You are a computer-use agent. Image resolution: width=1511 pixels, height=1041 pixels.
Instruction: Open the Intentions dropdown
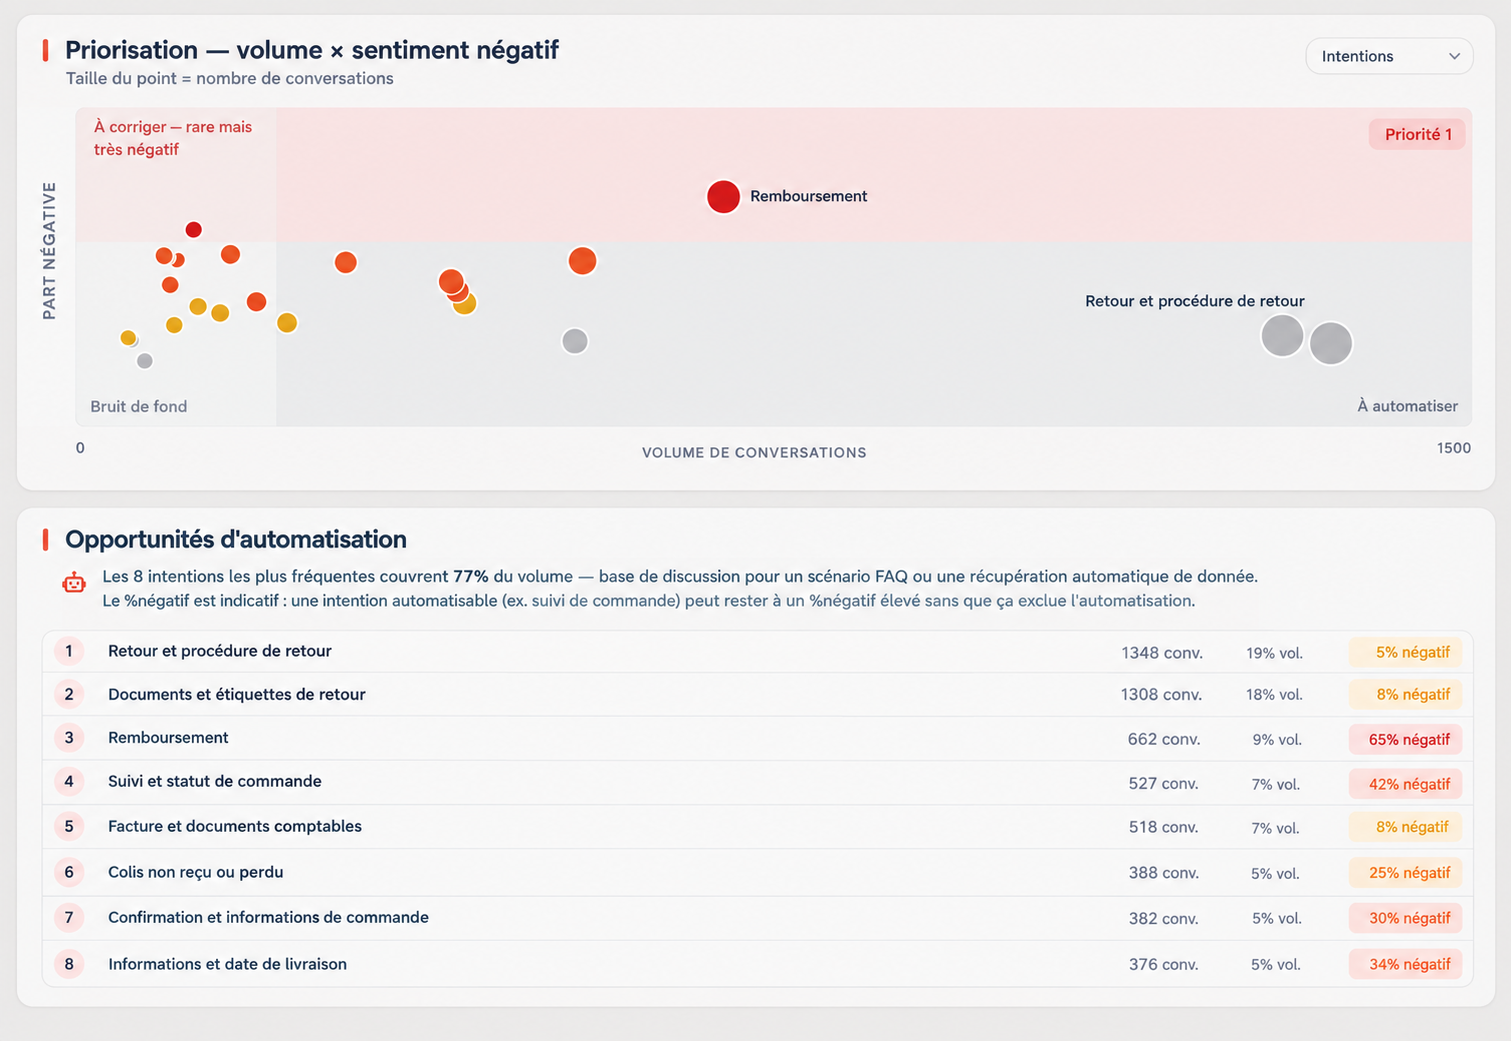[x=1389, y=56]
